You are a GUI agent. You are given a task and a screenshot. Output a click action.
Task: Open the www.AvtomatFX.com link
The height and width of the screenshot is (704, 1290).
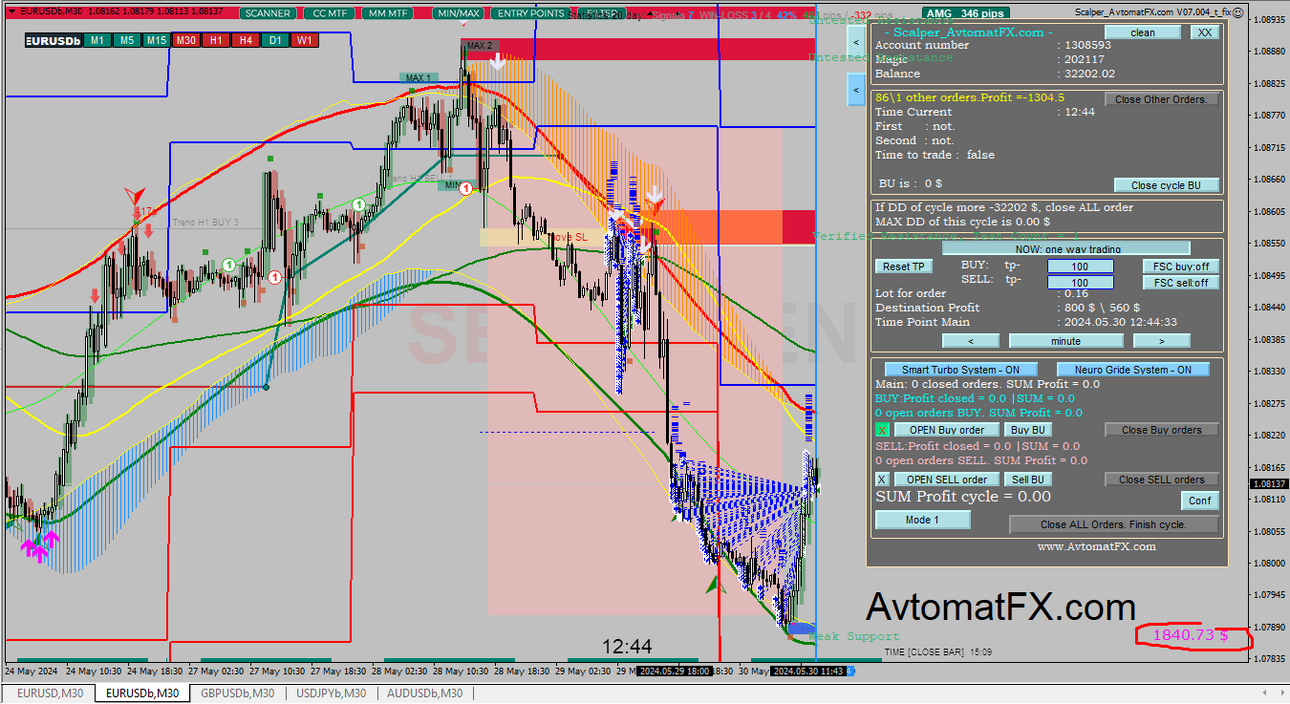pyautogui.click(x=1096, y=546)
